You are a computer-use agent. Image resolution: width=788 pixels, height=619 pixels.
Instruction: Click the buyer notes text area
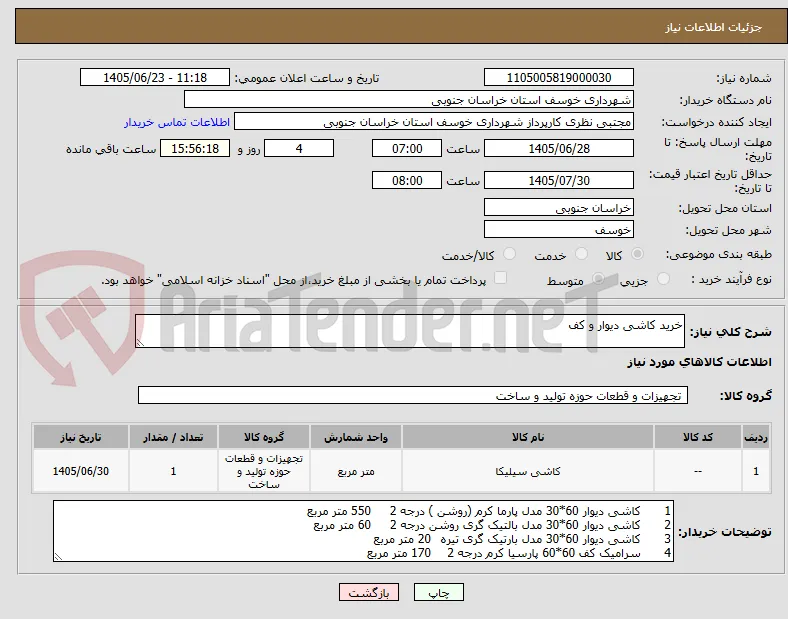(363, 531)
